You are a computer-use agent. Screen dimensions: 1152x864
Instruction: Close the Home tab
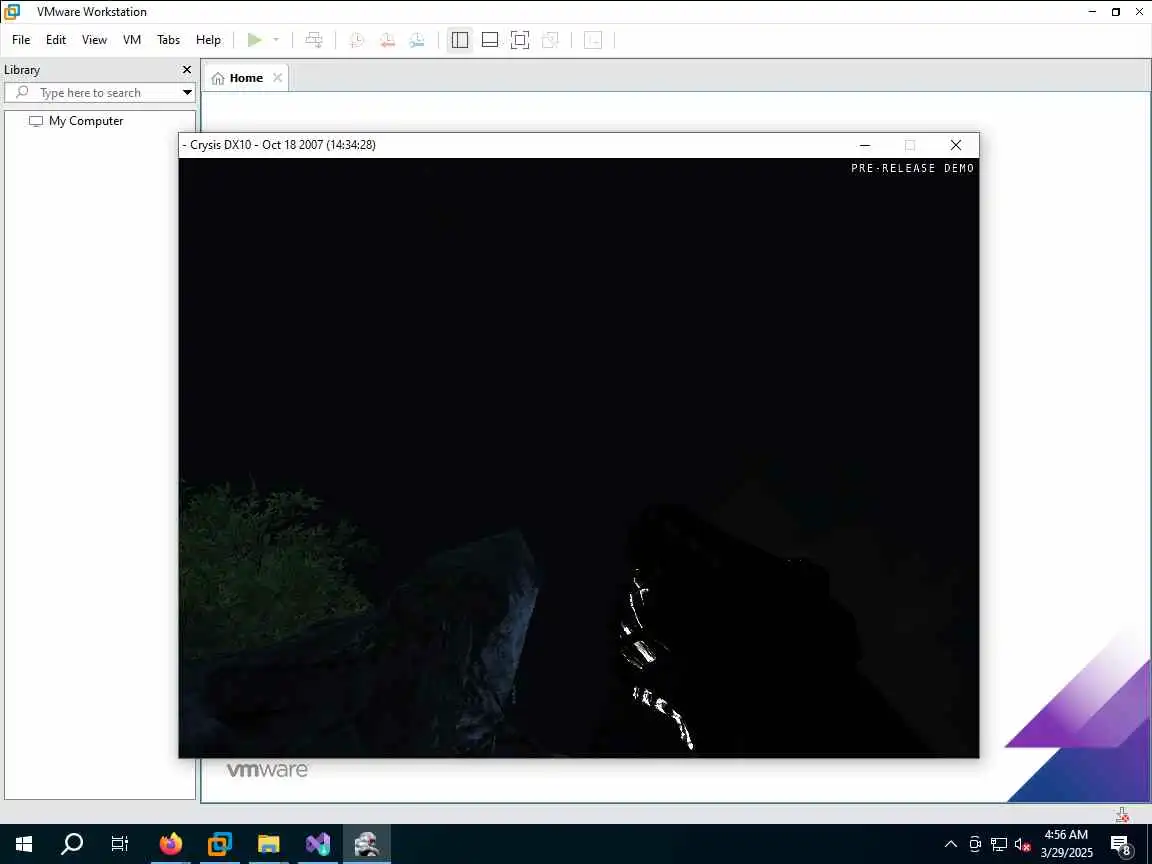277,78
